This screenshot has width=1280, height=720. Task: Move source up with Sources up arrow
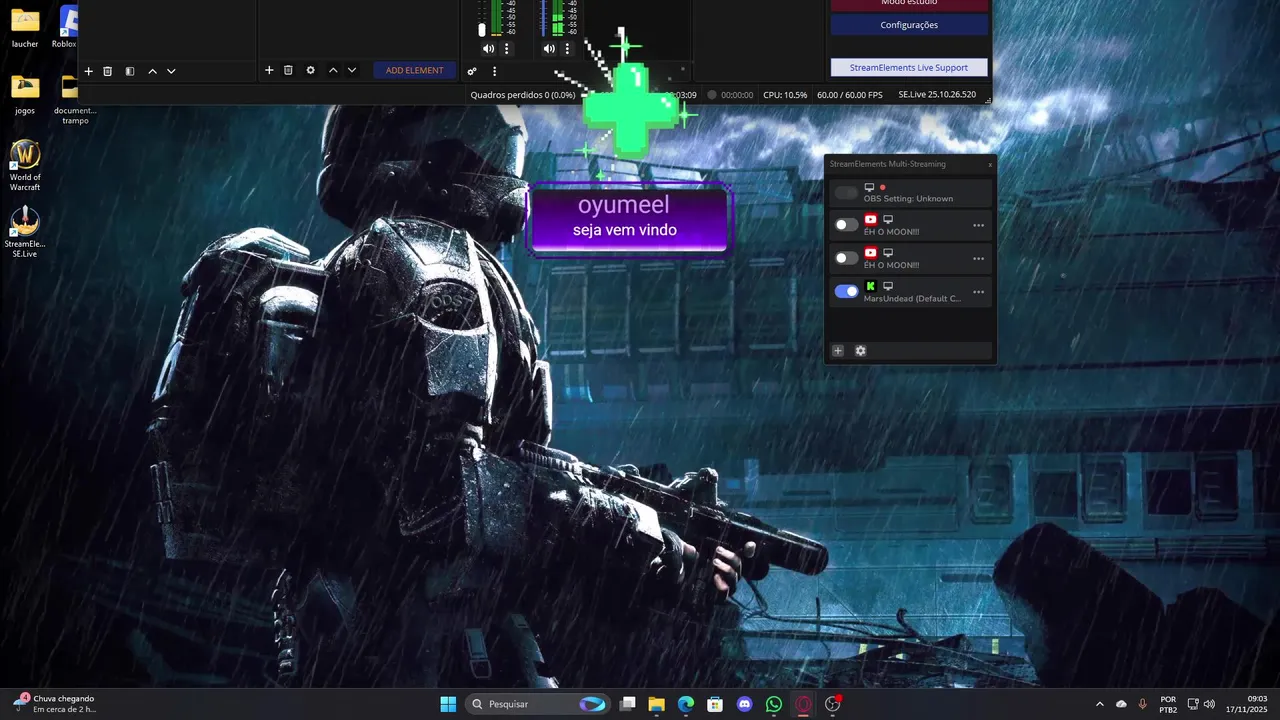333,70
